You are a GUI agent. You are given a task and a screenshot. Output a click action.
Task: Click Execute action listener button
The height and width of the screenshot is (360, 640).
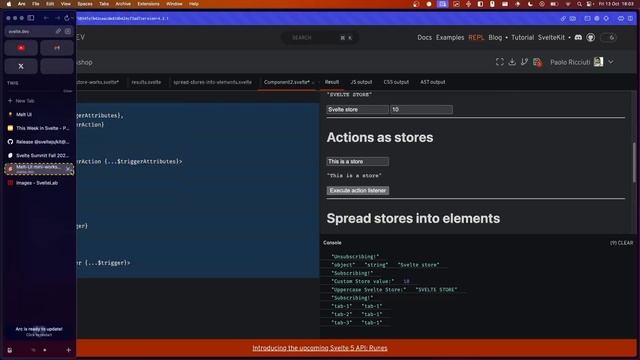pyautogui.click(x=358, y=191)
